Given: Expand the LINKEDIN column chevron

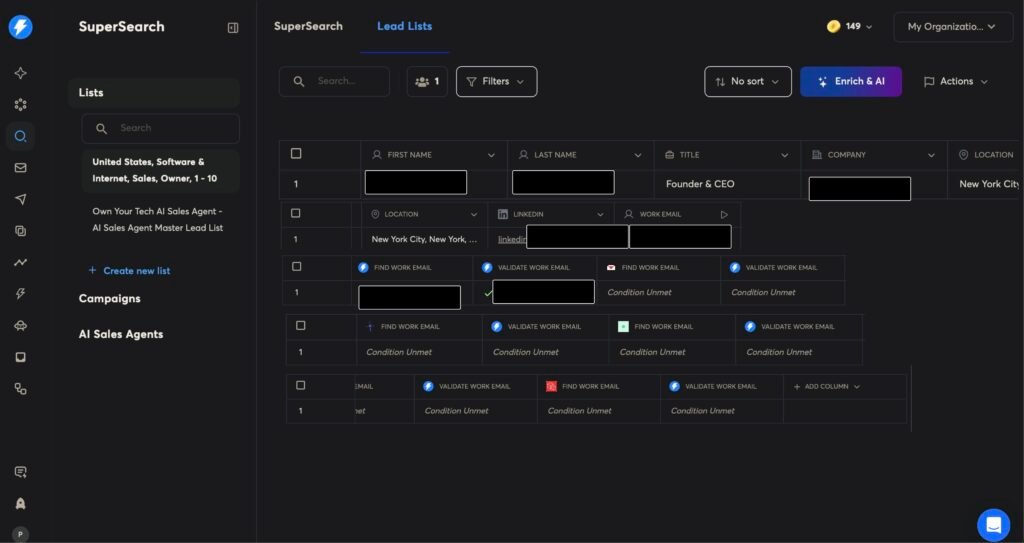Looking at the screenshot, I should pos(600,214).
